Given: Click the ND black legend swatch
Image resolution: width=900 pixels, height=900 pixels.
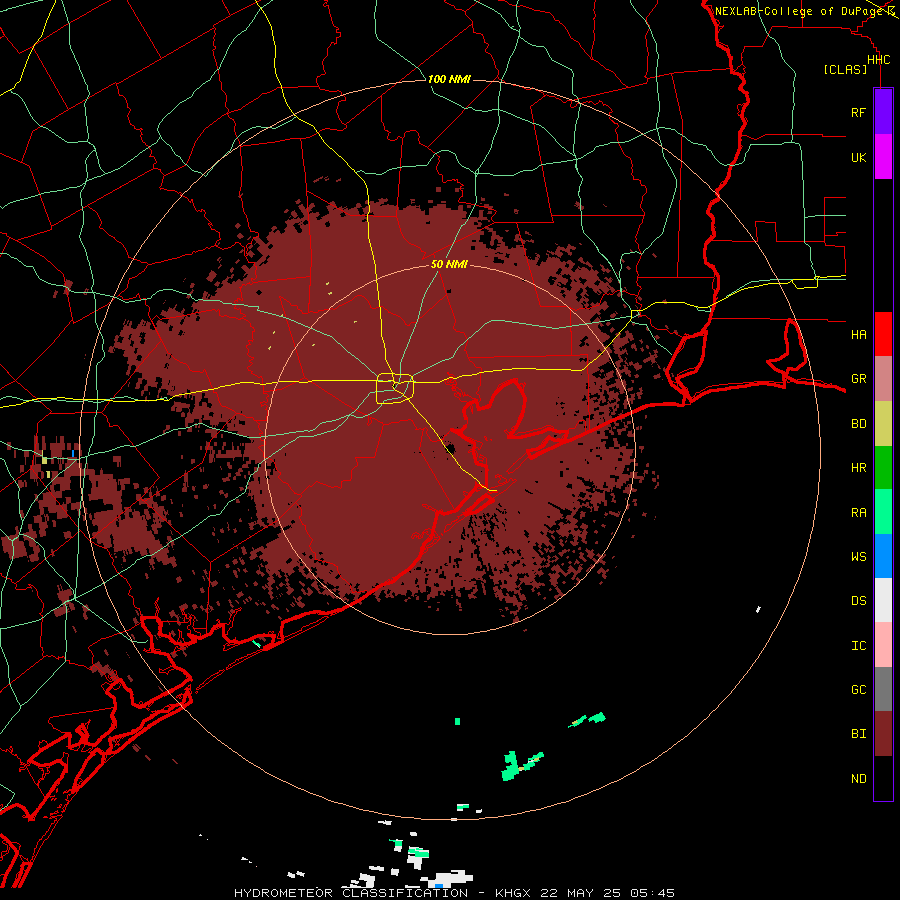Looking at the screenshot, I should pos(883,778).
